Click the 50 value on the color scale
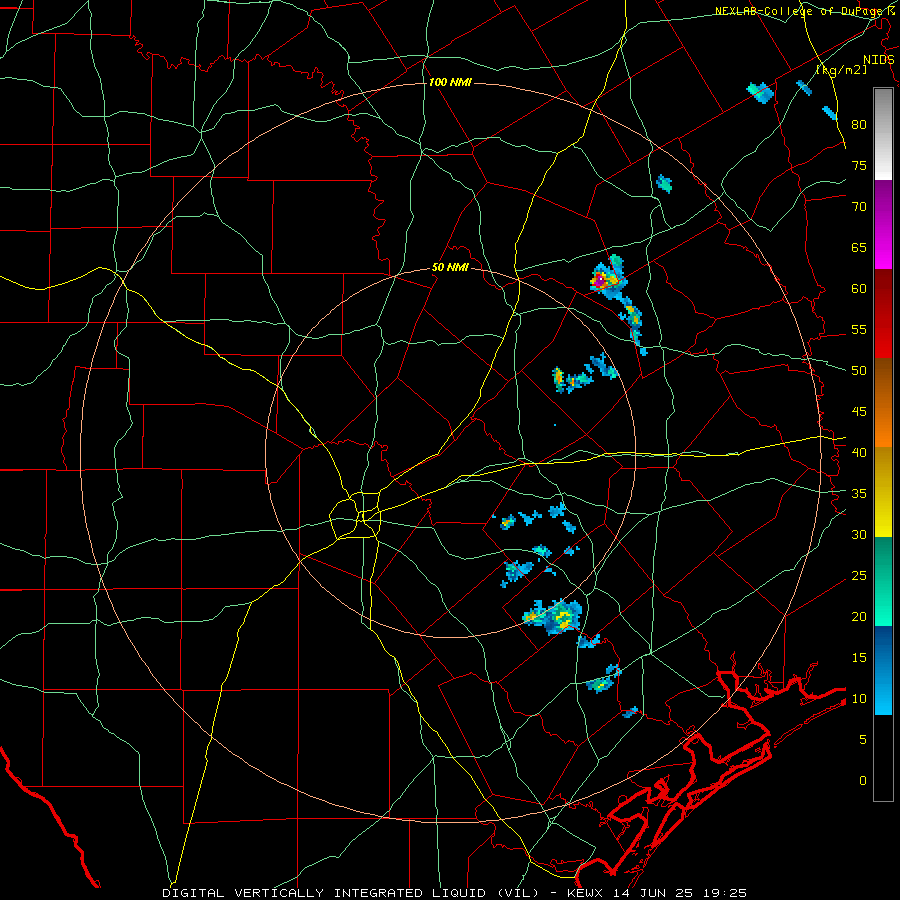Image resolution: width=900 pixels, height=900 pixels. [x=859, y=370]
